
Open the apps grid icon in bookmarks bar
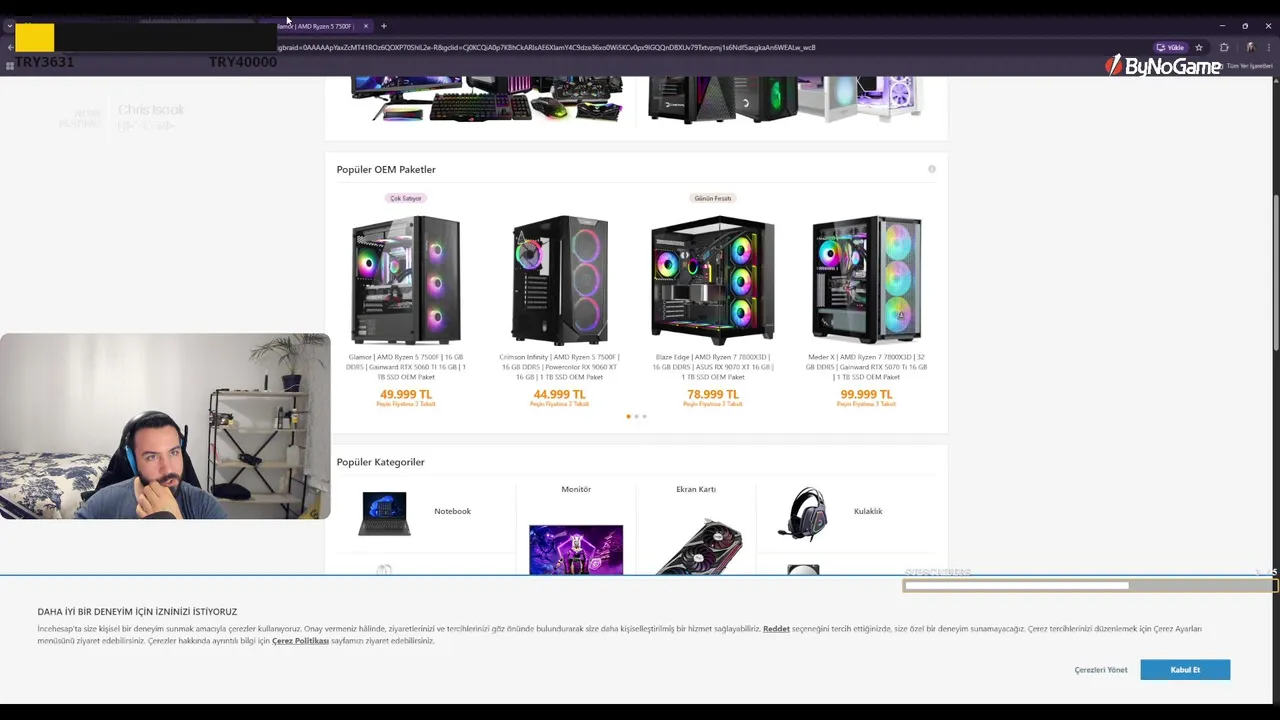coord(10,66)
